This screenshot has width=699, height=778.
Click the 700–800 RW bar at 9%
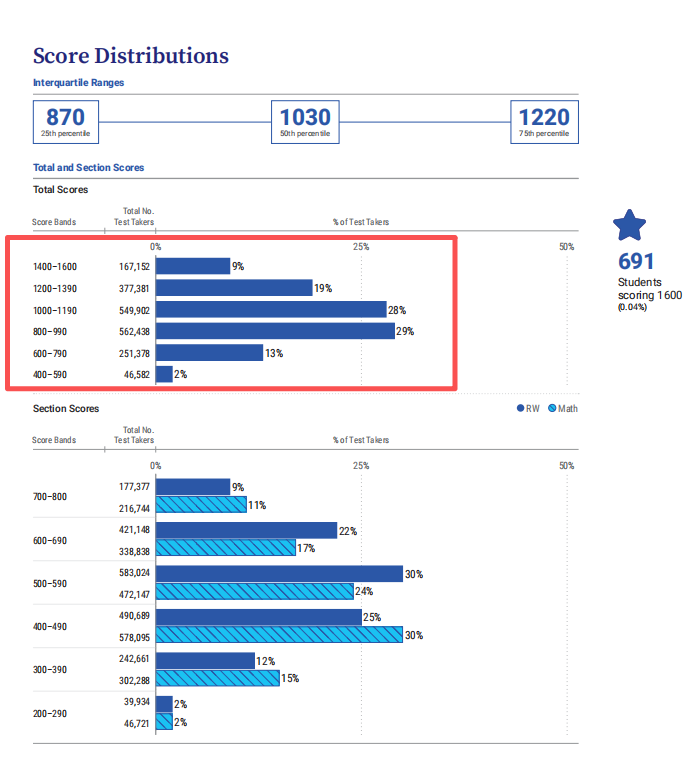[x=193, y=487]
